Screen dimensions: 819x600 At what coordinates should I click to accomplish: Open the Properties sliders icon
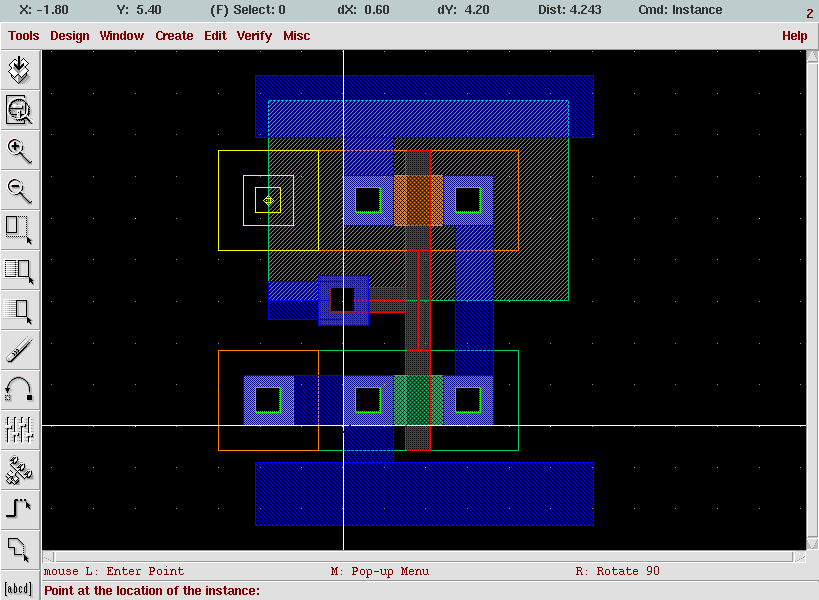click(20, 429)
